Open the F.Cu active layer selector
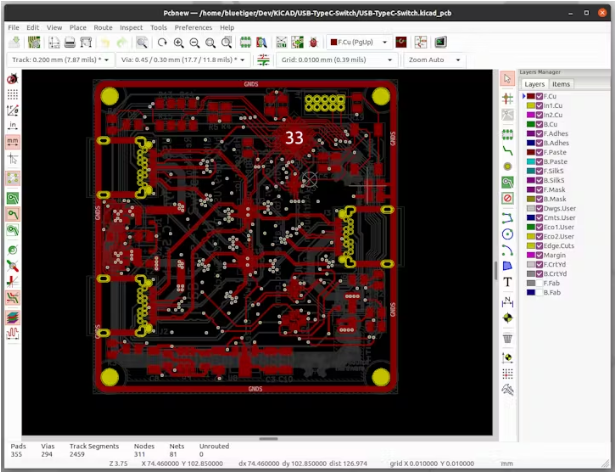 tap(359, 43)
